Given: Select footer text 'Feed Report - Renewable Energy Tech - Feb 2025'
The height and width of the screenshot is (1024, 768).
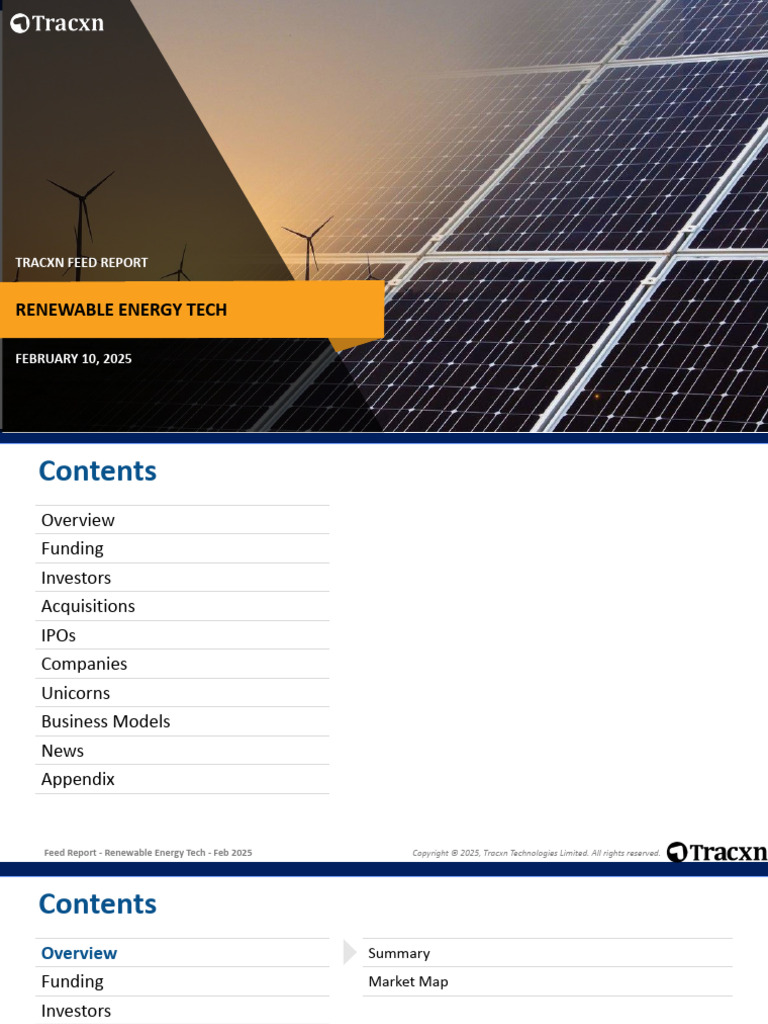Looking at the screenshot, I should point(148,852).
